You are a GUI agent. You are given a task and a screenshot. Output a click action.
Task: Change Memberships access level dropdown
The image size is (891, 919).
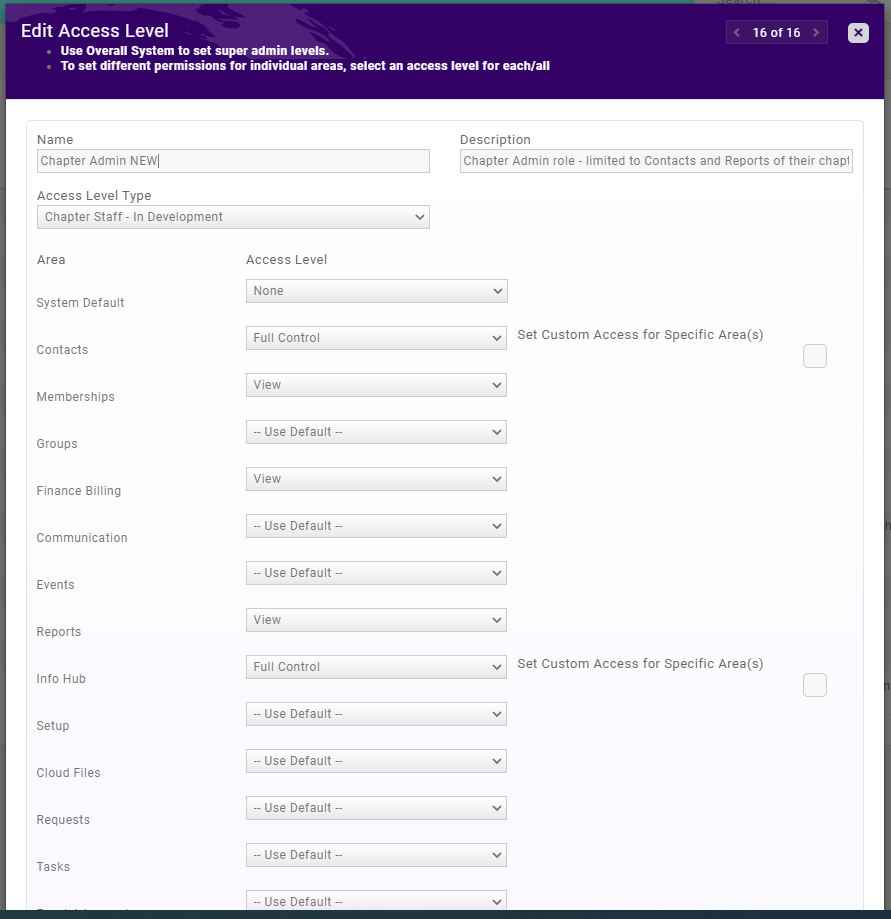point(376,385)
